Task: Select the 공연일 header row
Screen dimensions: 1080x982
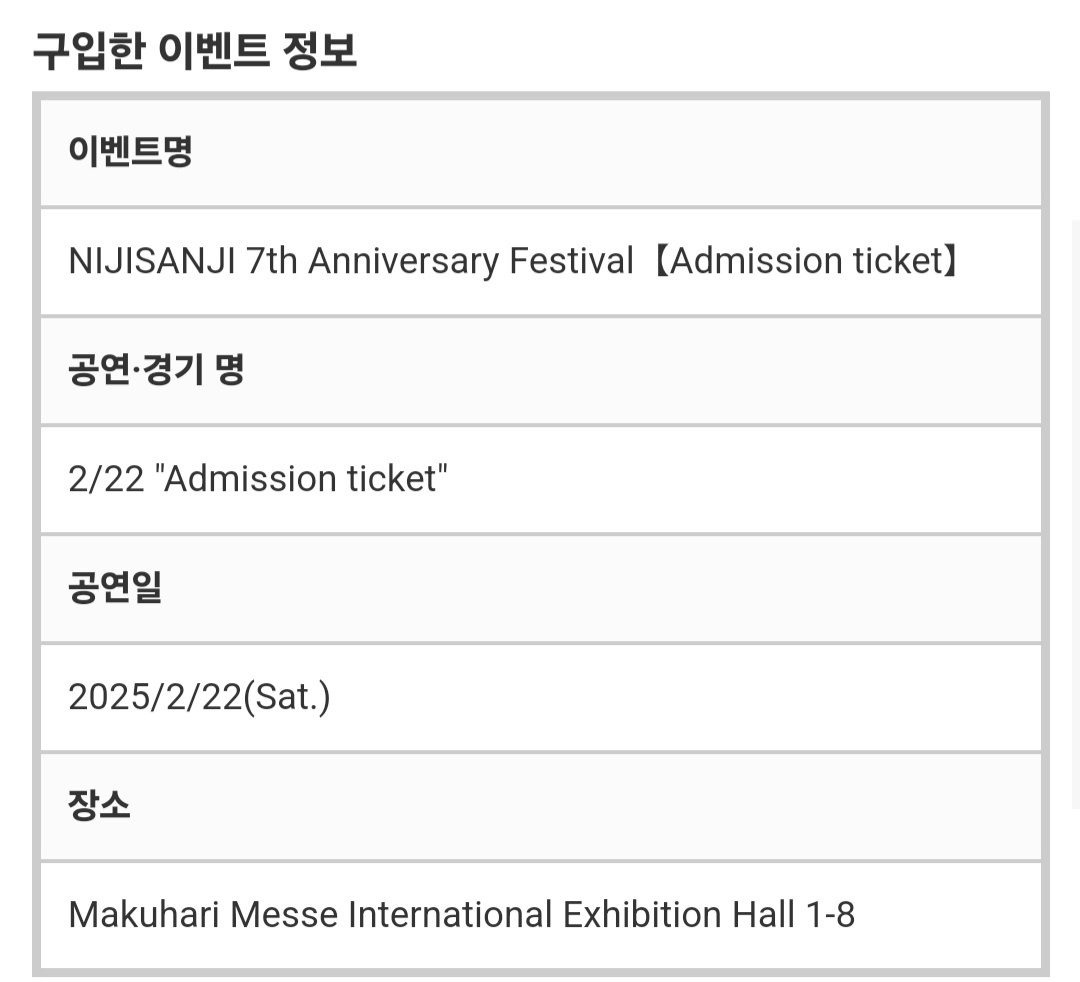Action: (x=541, y=589)
